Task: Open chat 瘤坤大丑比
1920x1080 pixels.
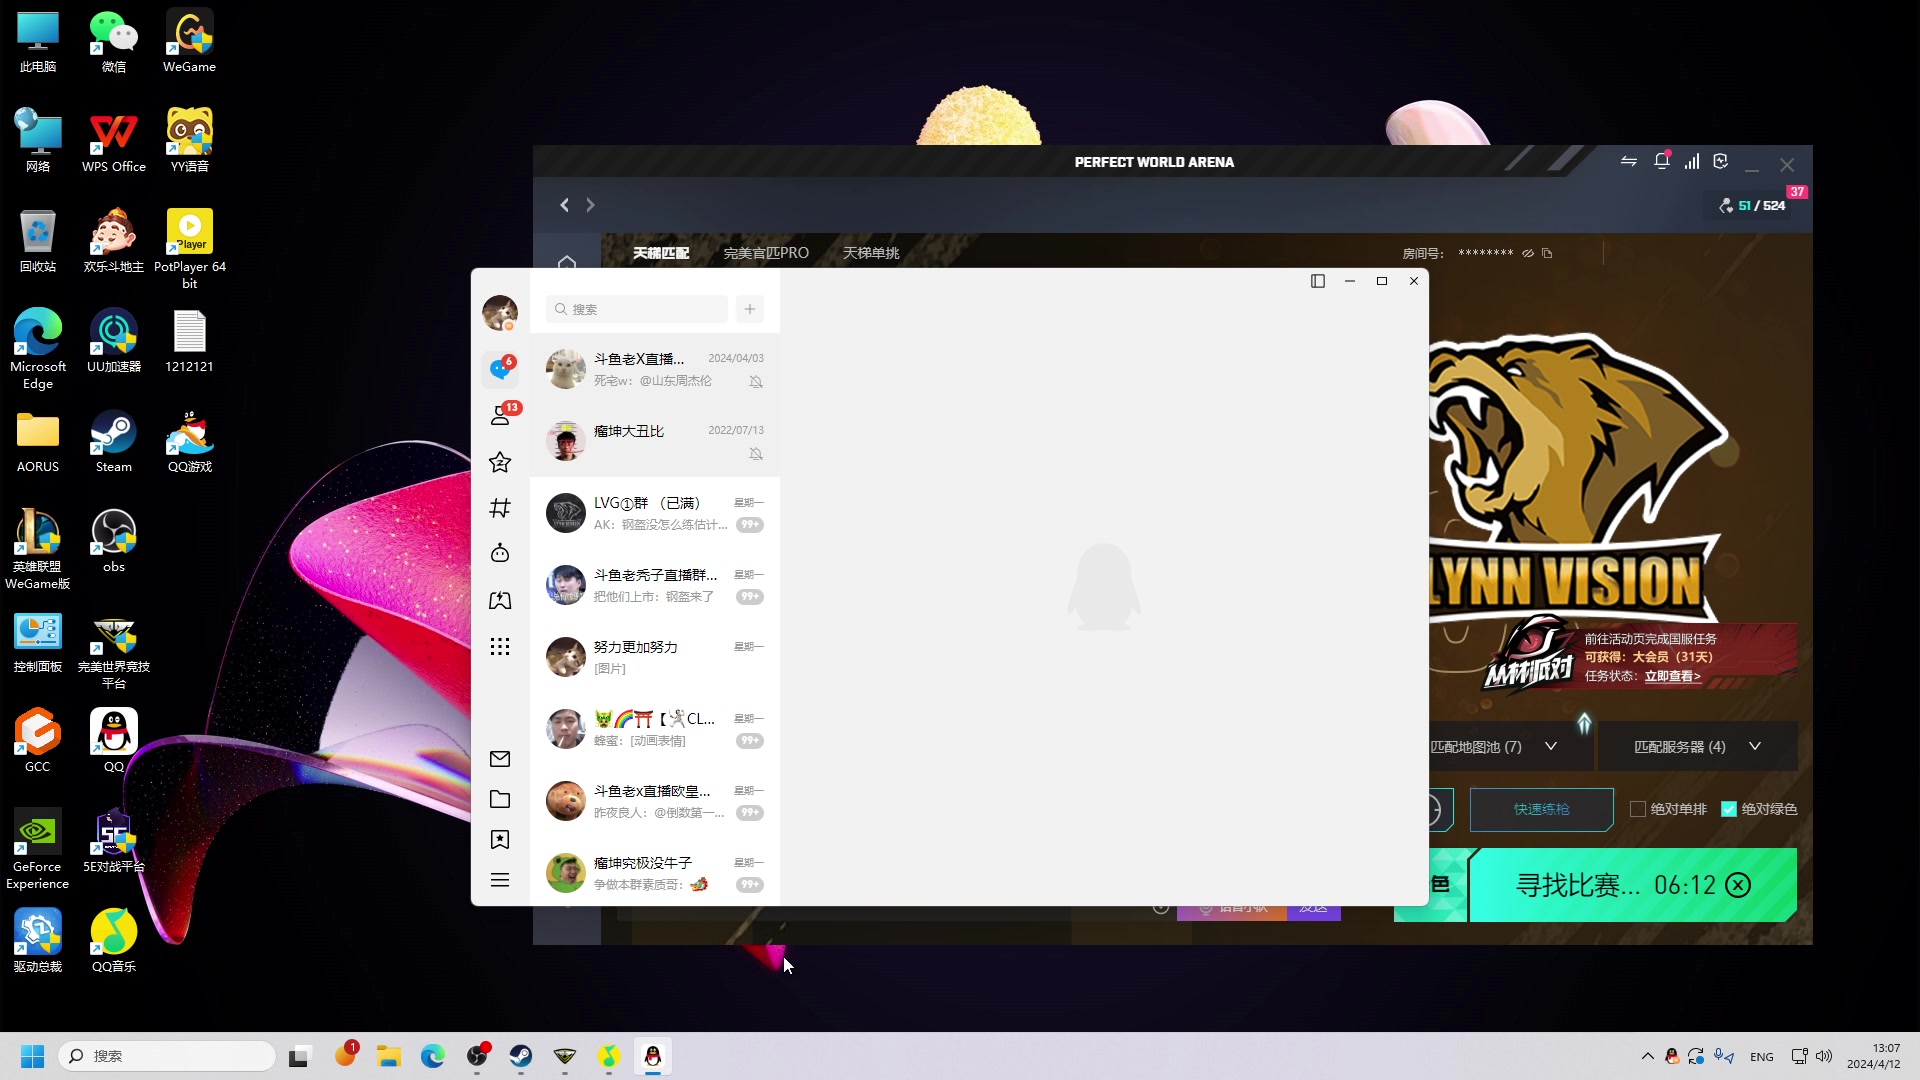Action: coord(655,441)
